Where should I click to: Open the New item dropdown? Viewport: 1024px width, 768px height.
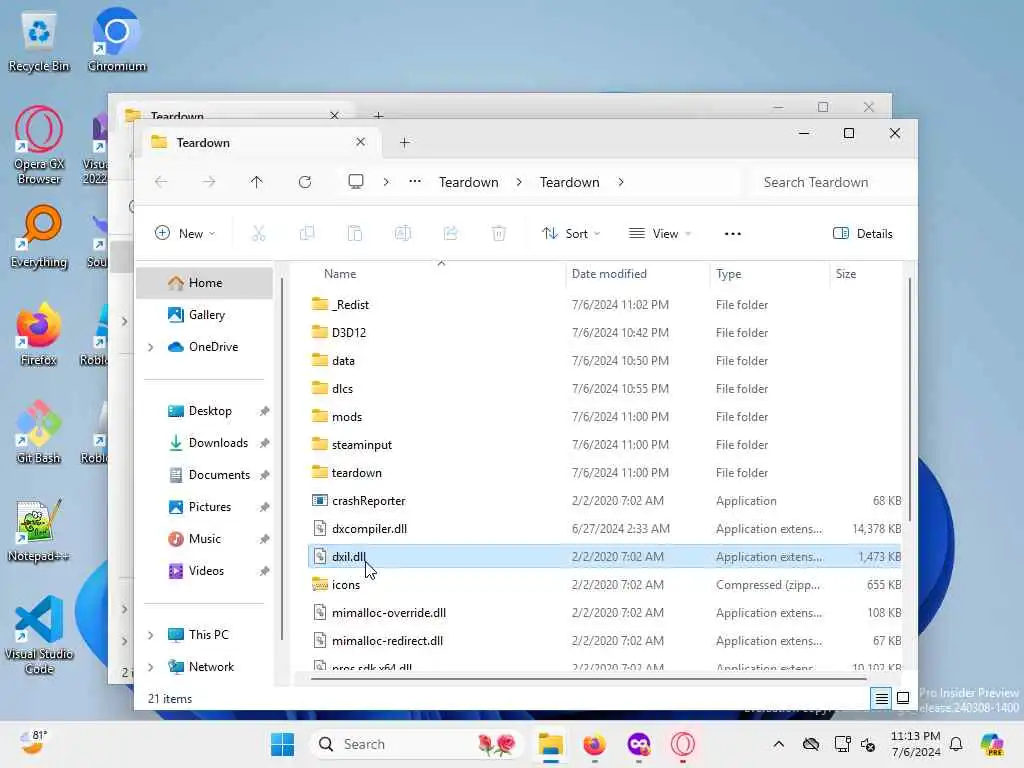tap(185, 233)
